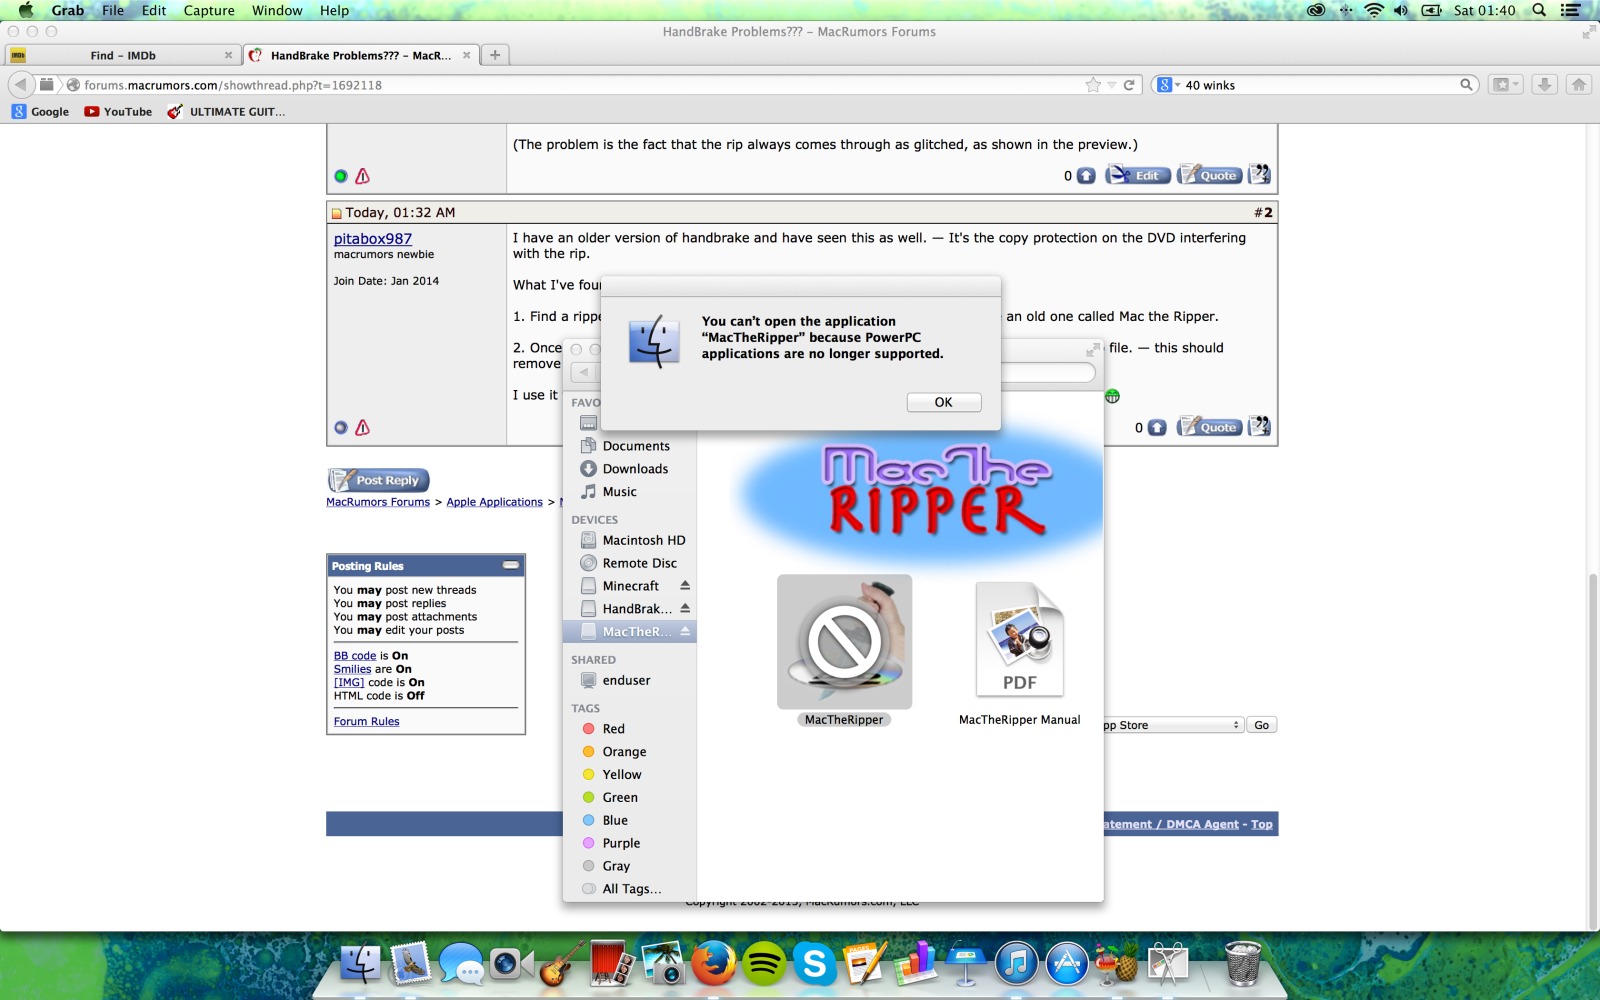Toggle multi-quote on post #2
1600x1000 pixels.
point(1259,427)
